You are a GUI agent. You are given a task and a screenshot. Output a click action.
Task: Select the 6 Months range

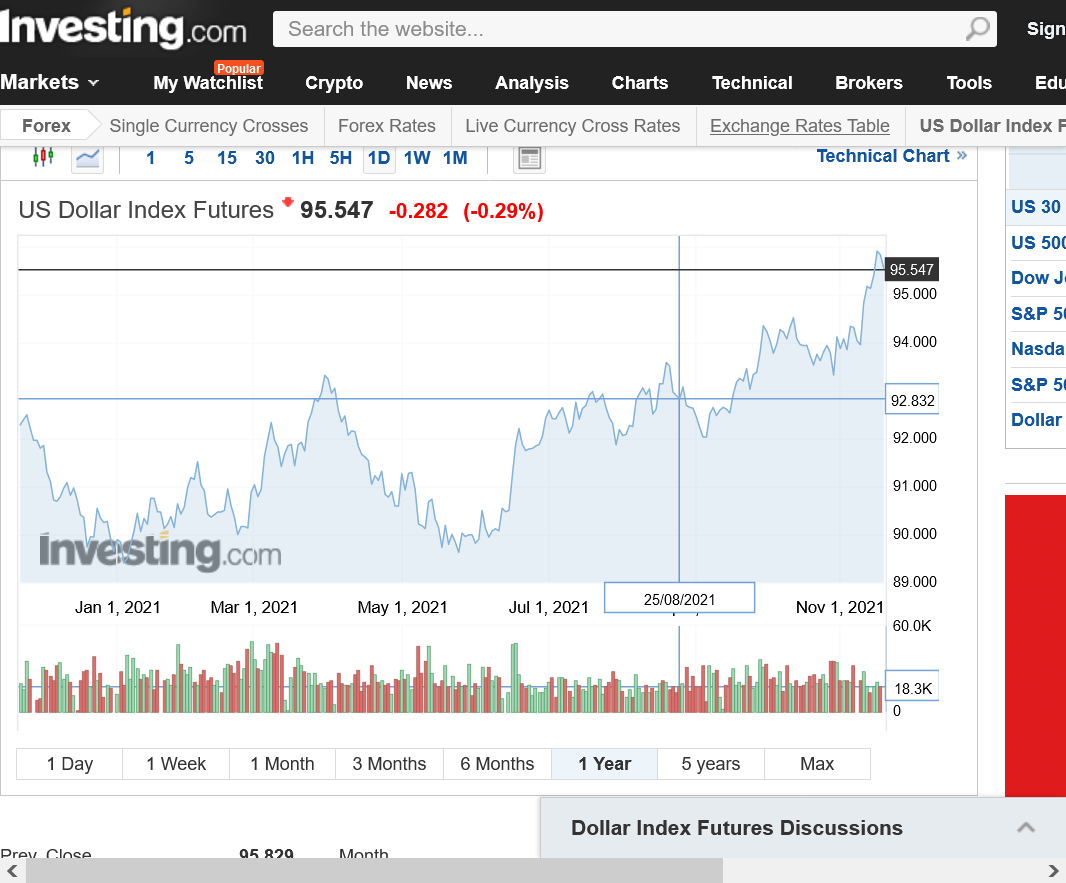point(497,764)
